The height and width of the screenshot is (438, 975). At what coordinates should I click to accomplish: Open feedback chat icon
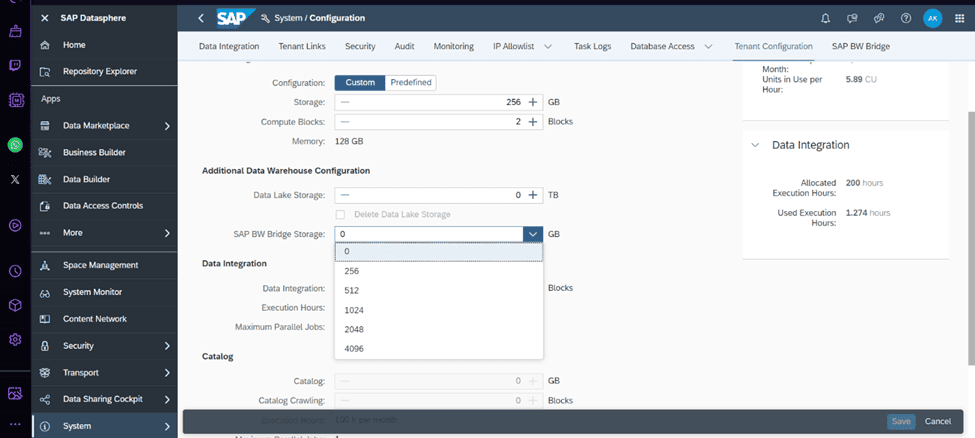click(853, 18)
